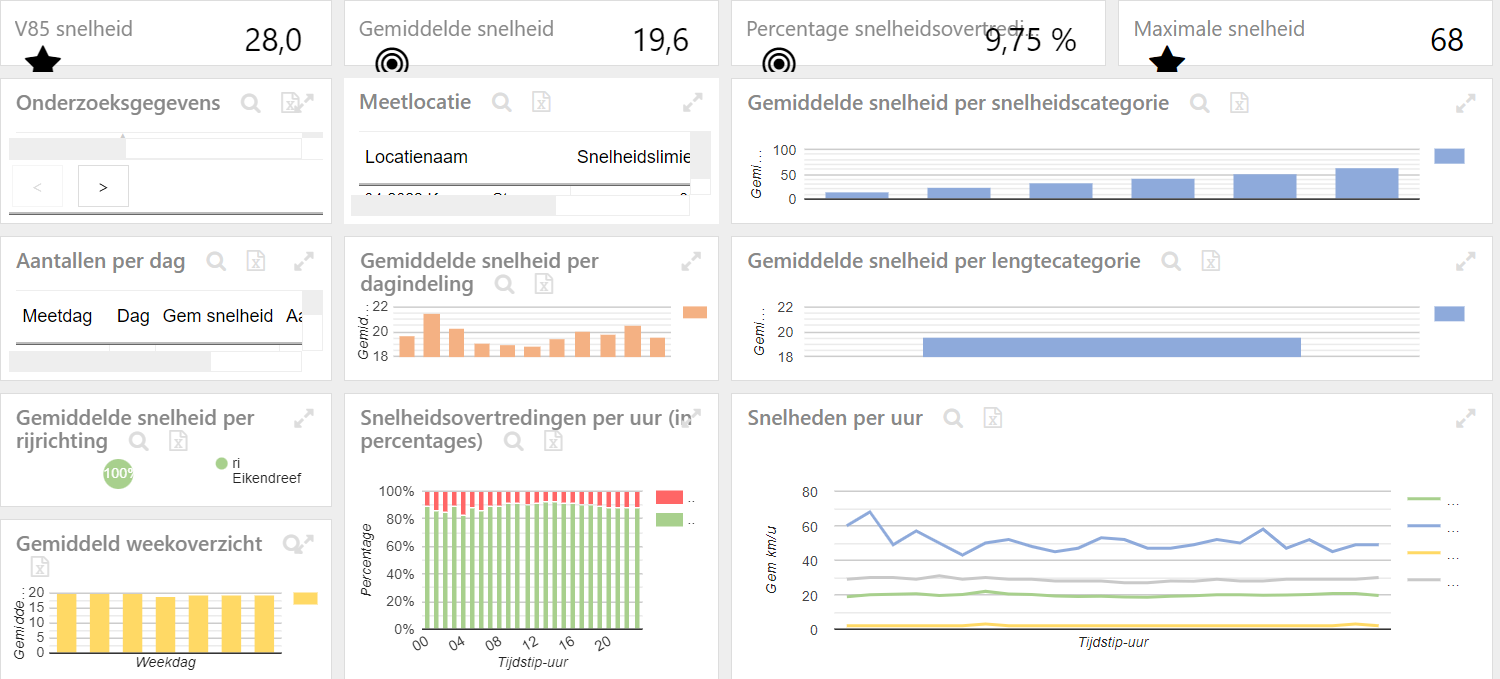Click the search icon beside Onderzoeksgegevens
Screen dimensions: 1500x679
[x=250, y=102]
